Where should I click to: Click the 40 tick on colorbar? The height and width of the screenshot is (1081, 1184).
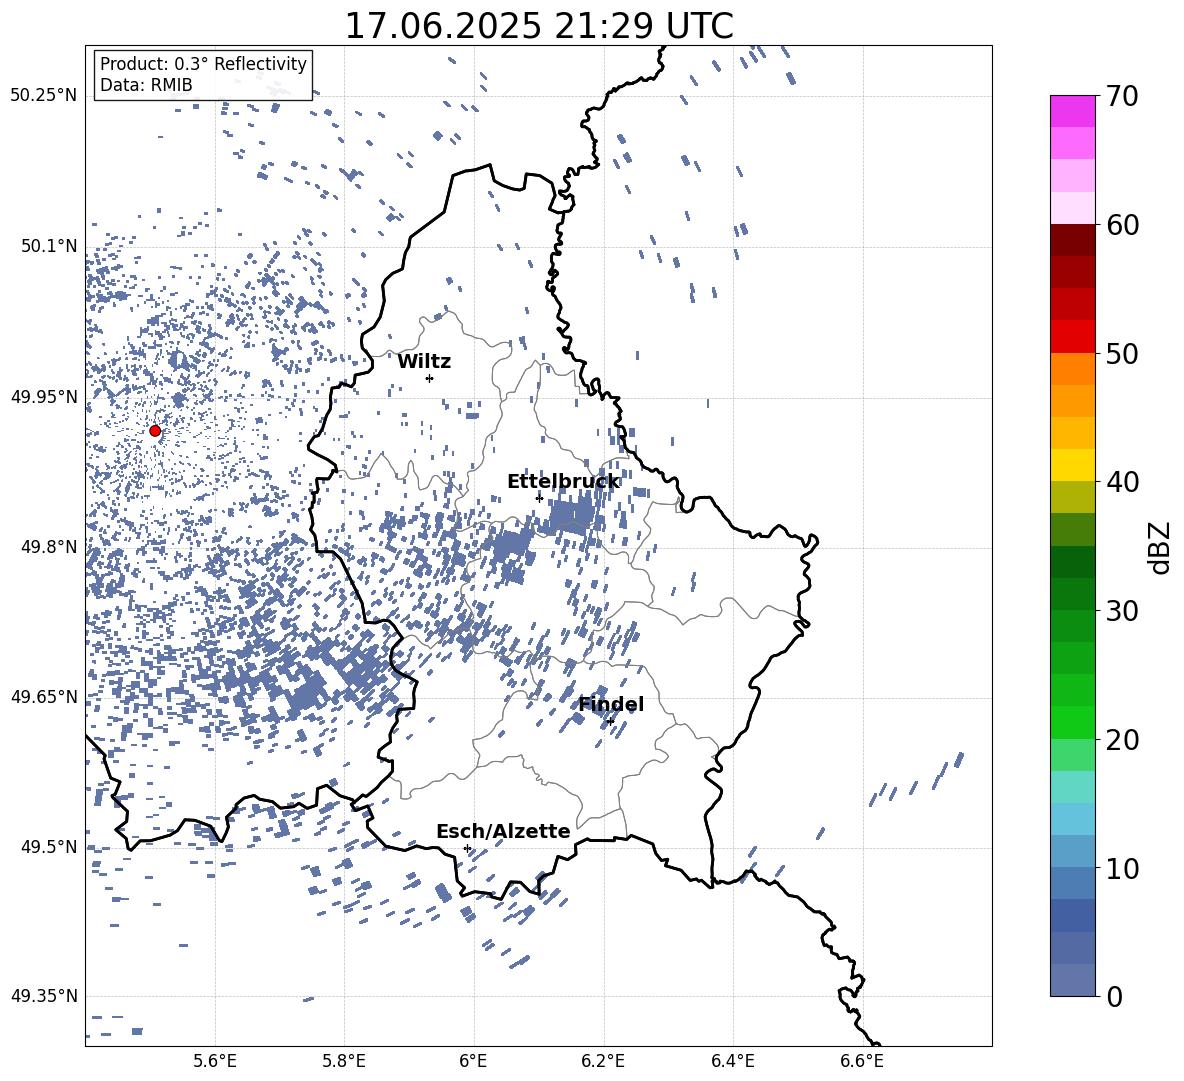click(1121, 482)
